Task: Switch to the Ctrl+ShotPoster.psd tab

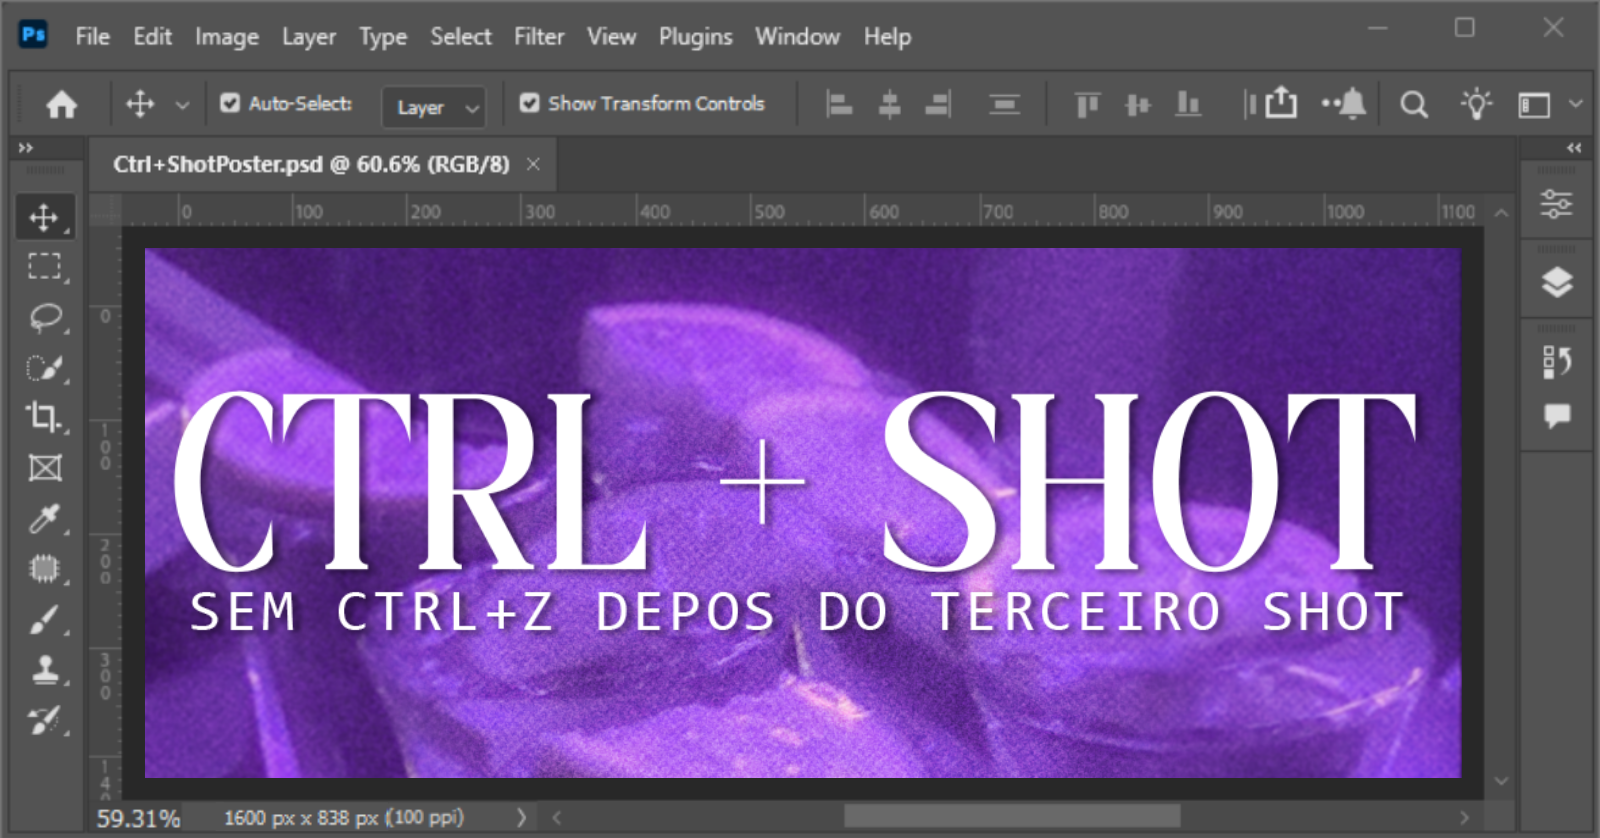Action: click(x=311, y=164)
